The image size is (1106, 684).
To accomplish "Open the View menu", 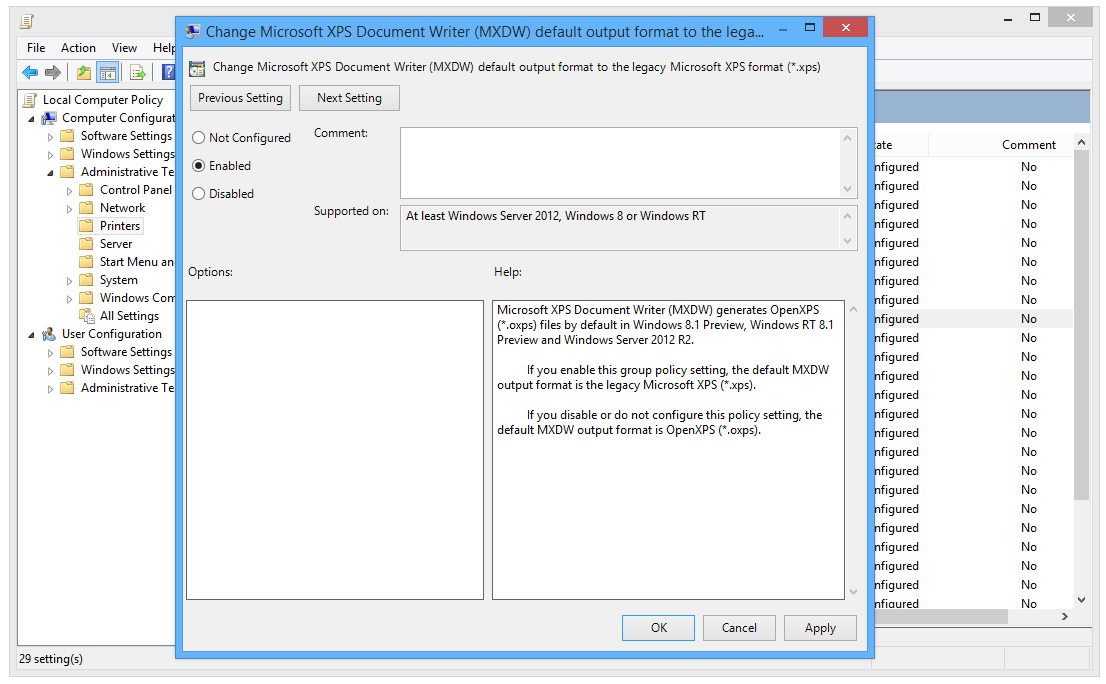I will pyautogui.click(x=124, y=47).
